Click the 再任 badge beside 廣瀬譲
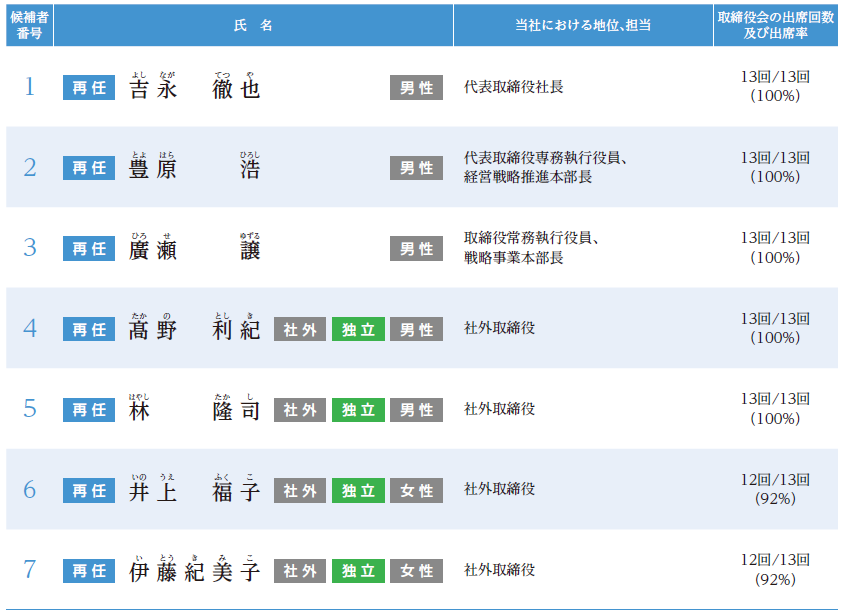The image size is (847, 616). [89, 249]
